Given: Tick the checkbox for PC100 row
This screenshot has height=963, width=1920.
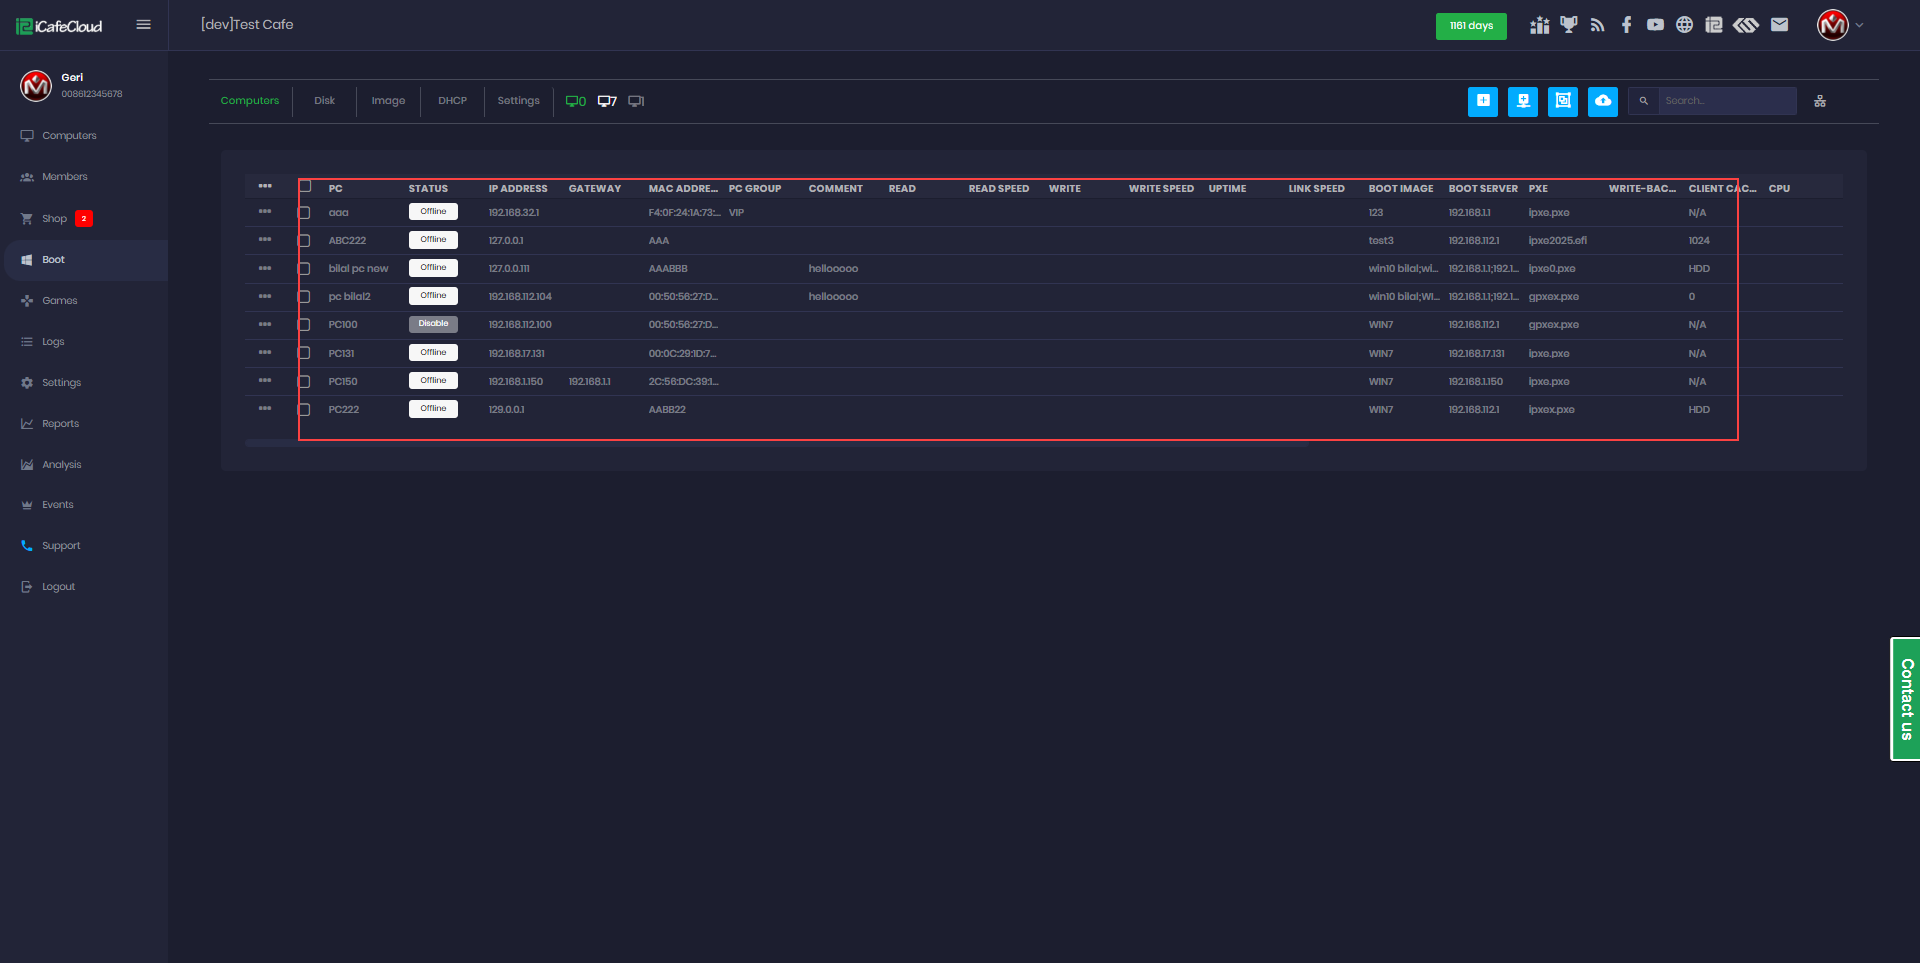Looking at the screenshot, I should 305,325.
